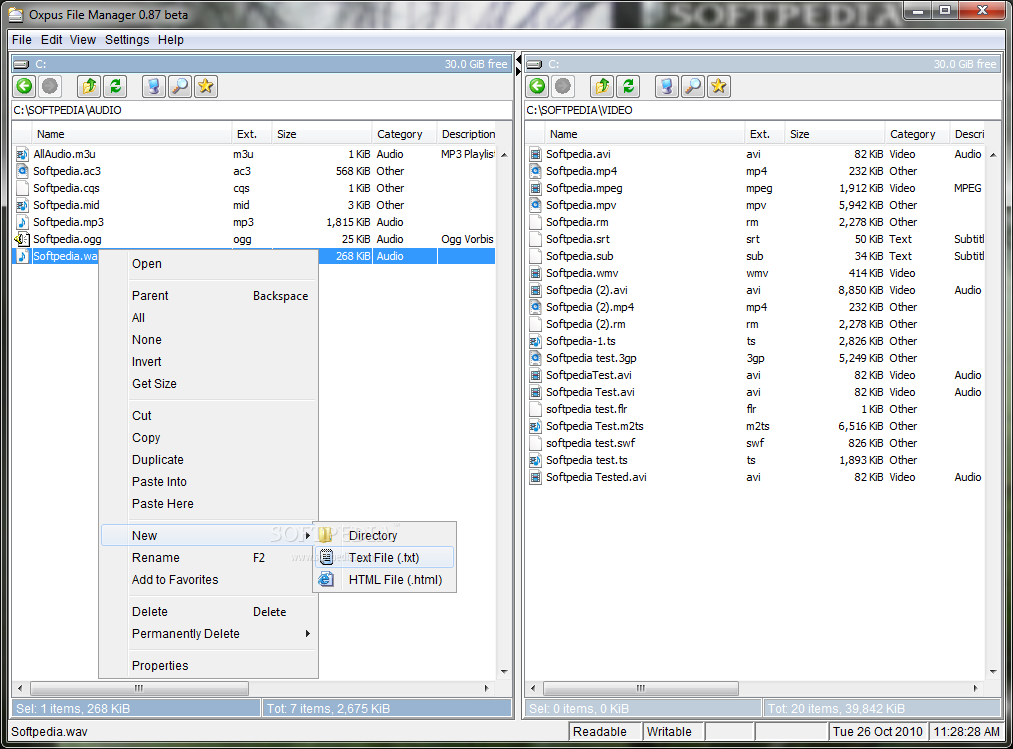
Task: Click the left pane green Back arrow
Action: pos(25,86)
